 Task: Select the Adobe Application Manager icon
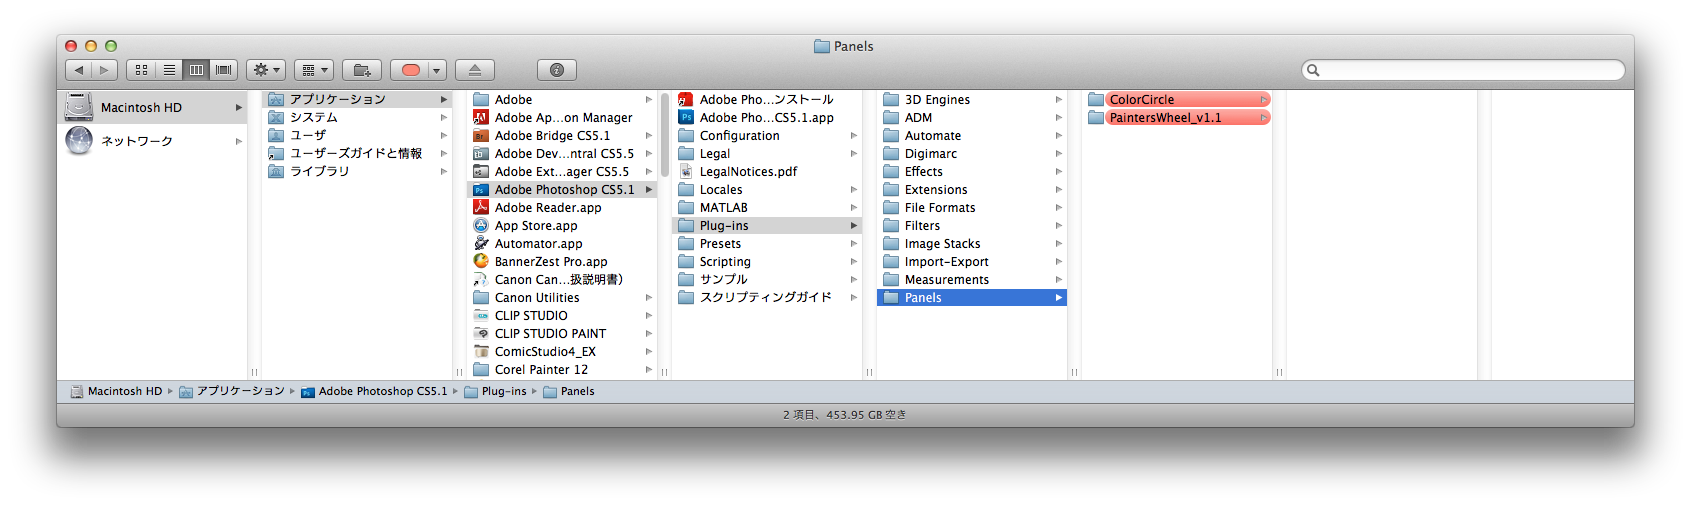tap(481, 117)
